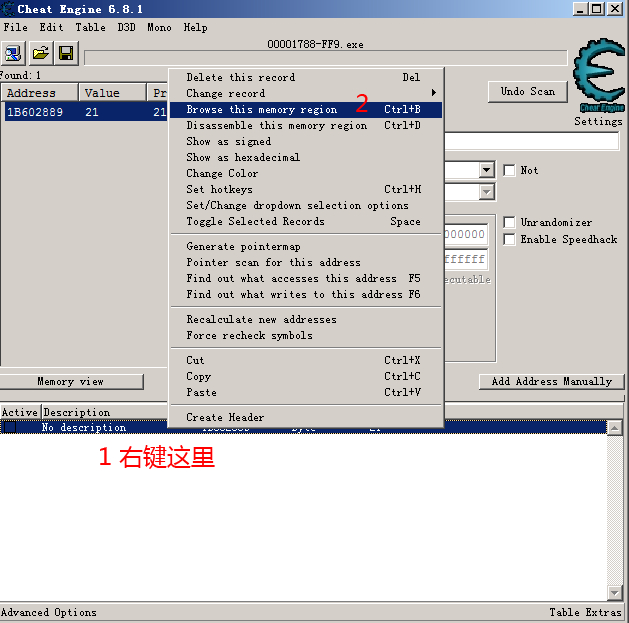The width and height of the screenshot is (629, 623).
Task: Open the Mono menu
Action: (x=159, y=27)
